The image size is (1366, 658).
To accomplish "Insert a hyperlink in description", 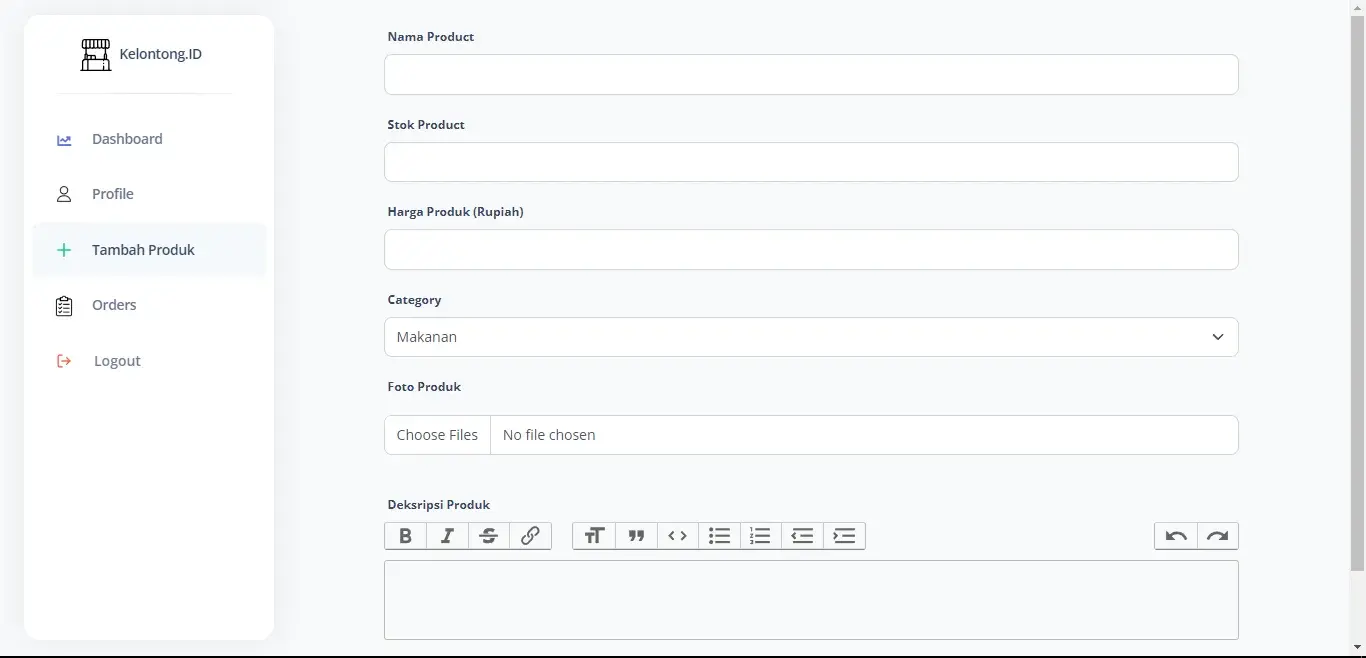I will [530, 536].
